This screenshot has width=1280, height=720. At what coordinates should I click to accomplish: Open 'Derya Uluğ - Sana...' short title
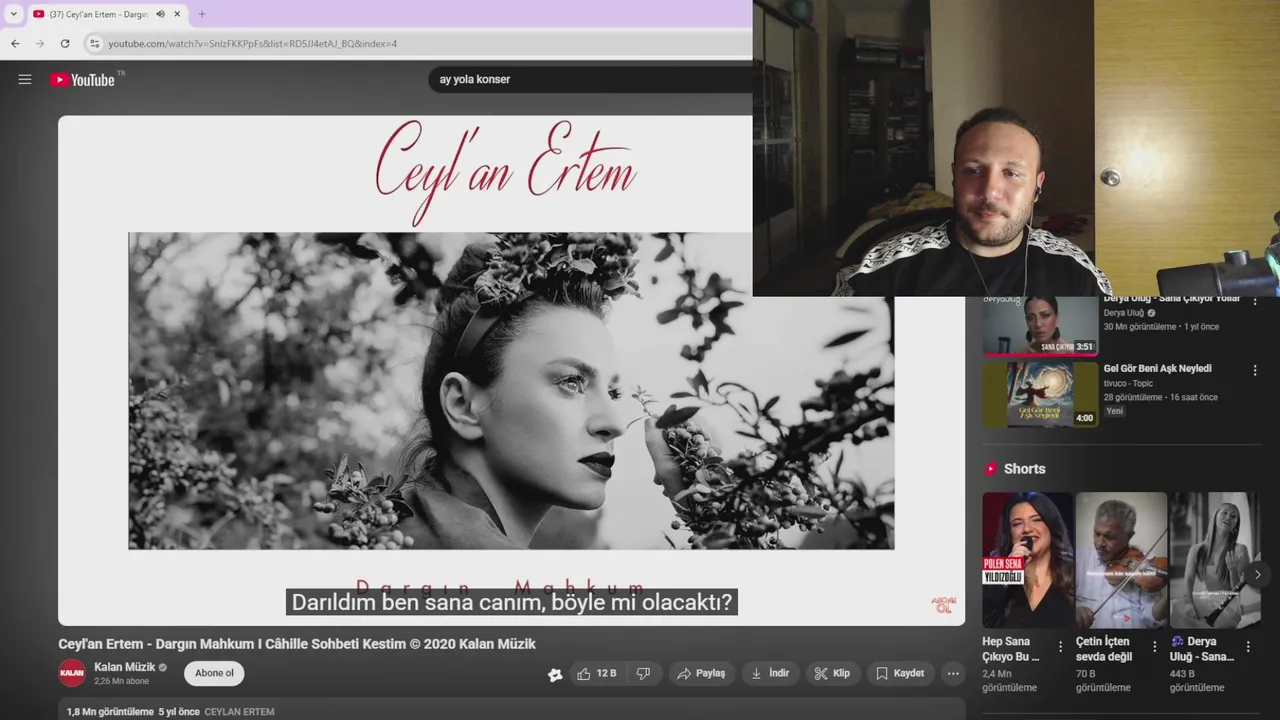[1202, 649]
